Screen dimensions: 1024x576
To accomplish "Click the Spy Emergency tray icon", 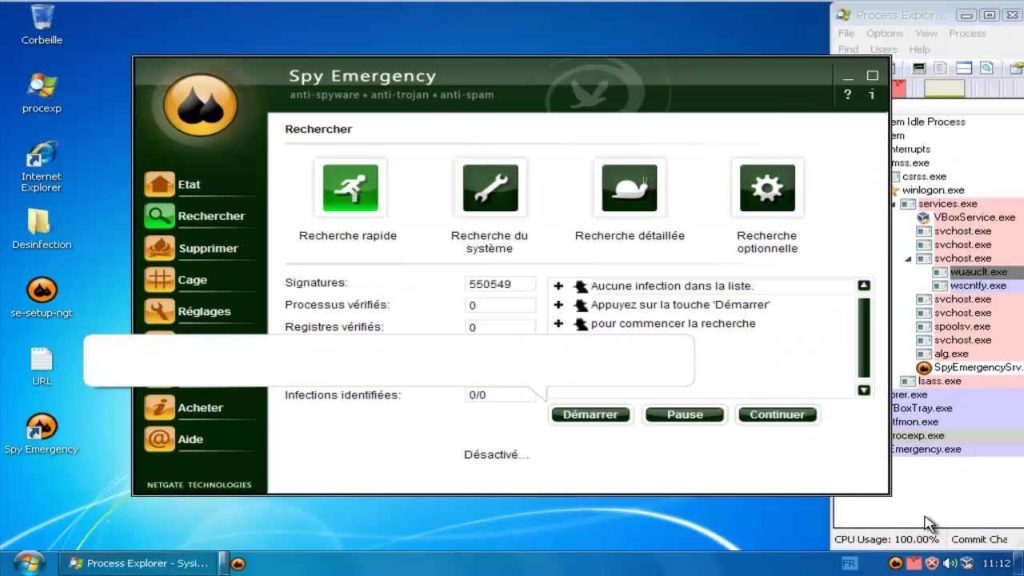I will click(x=895, y=563).
